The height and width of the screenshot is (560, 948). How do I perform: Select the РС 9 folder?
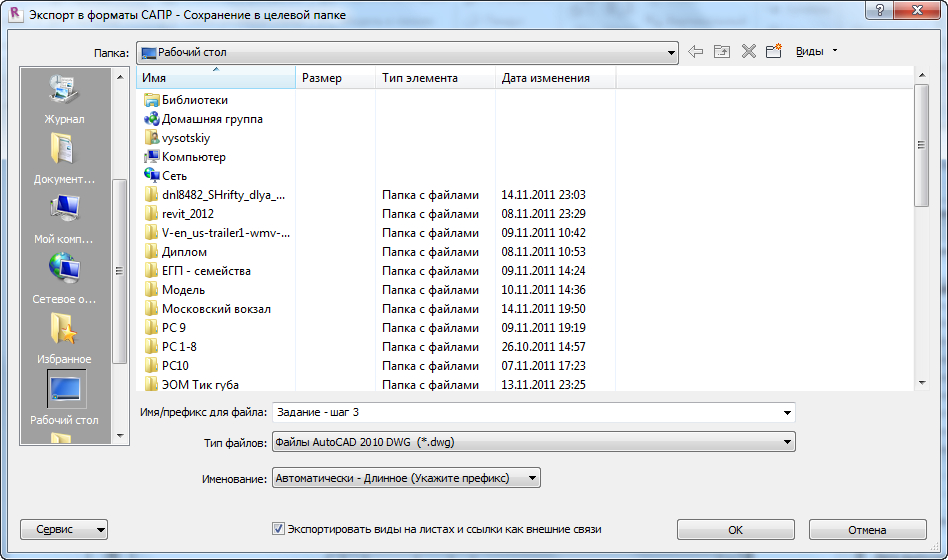tap(165, 328)
